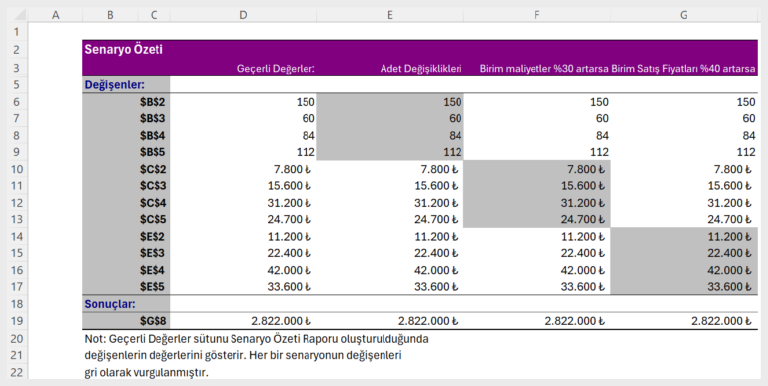Select column E header
This screenshot has height=386, width=768.
390,15
